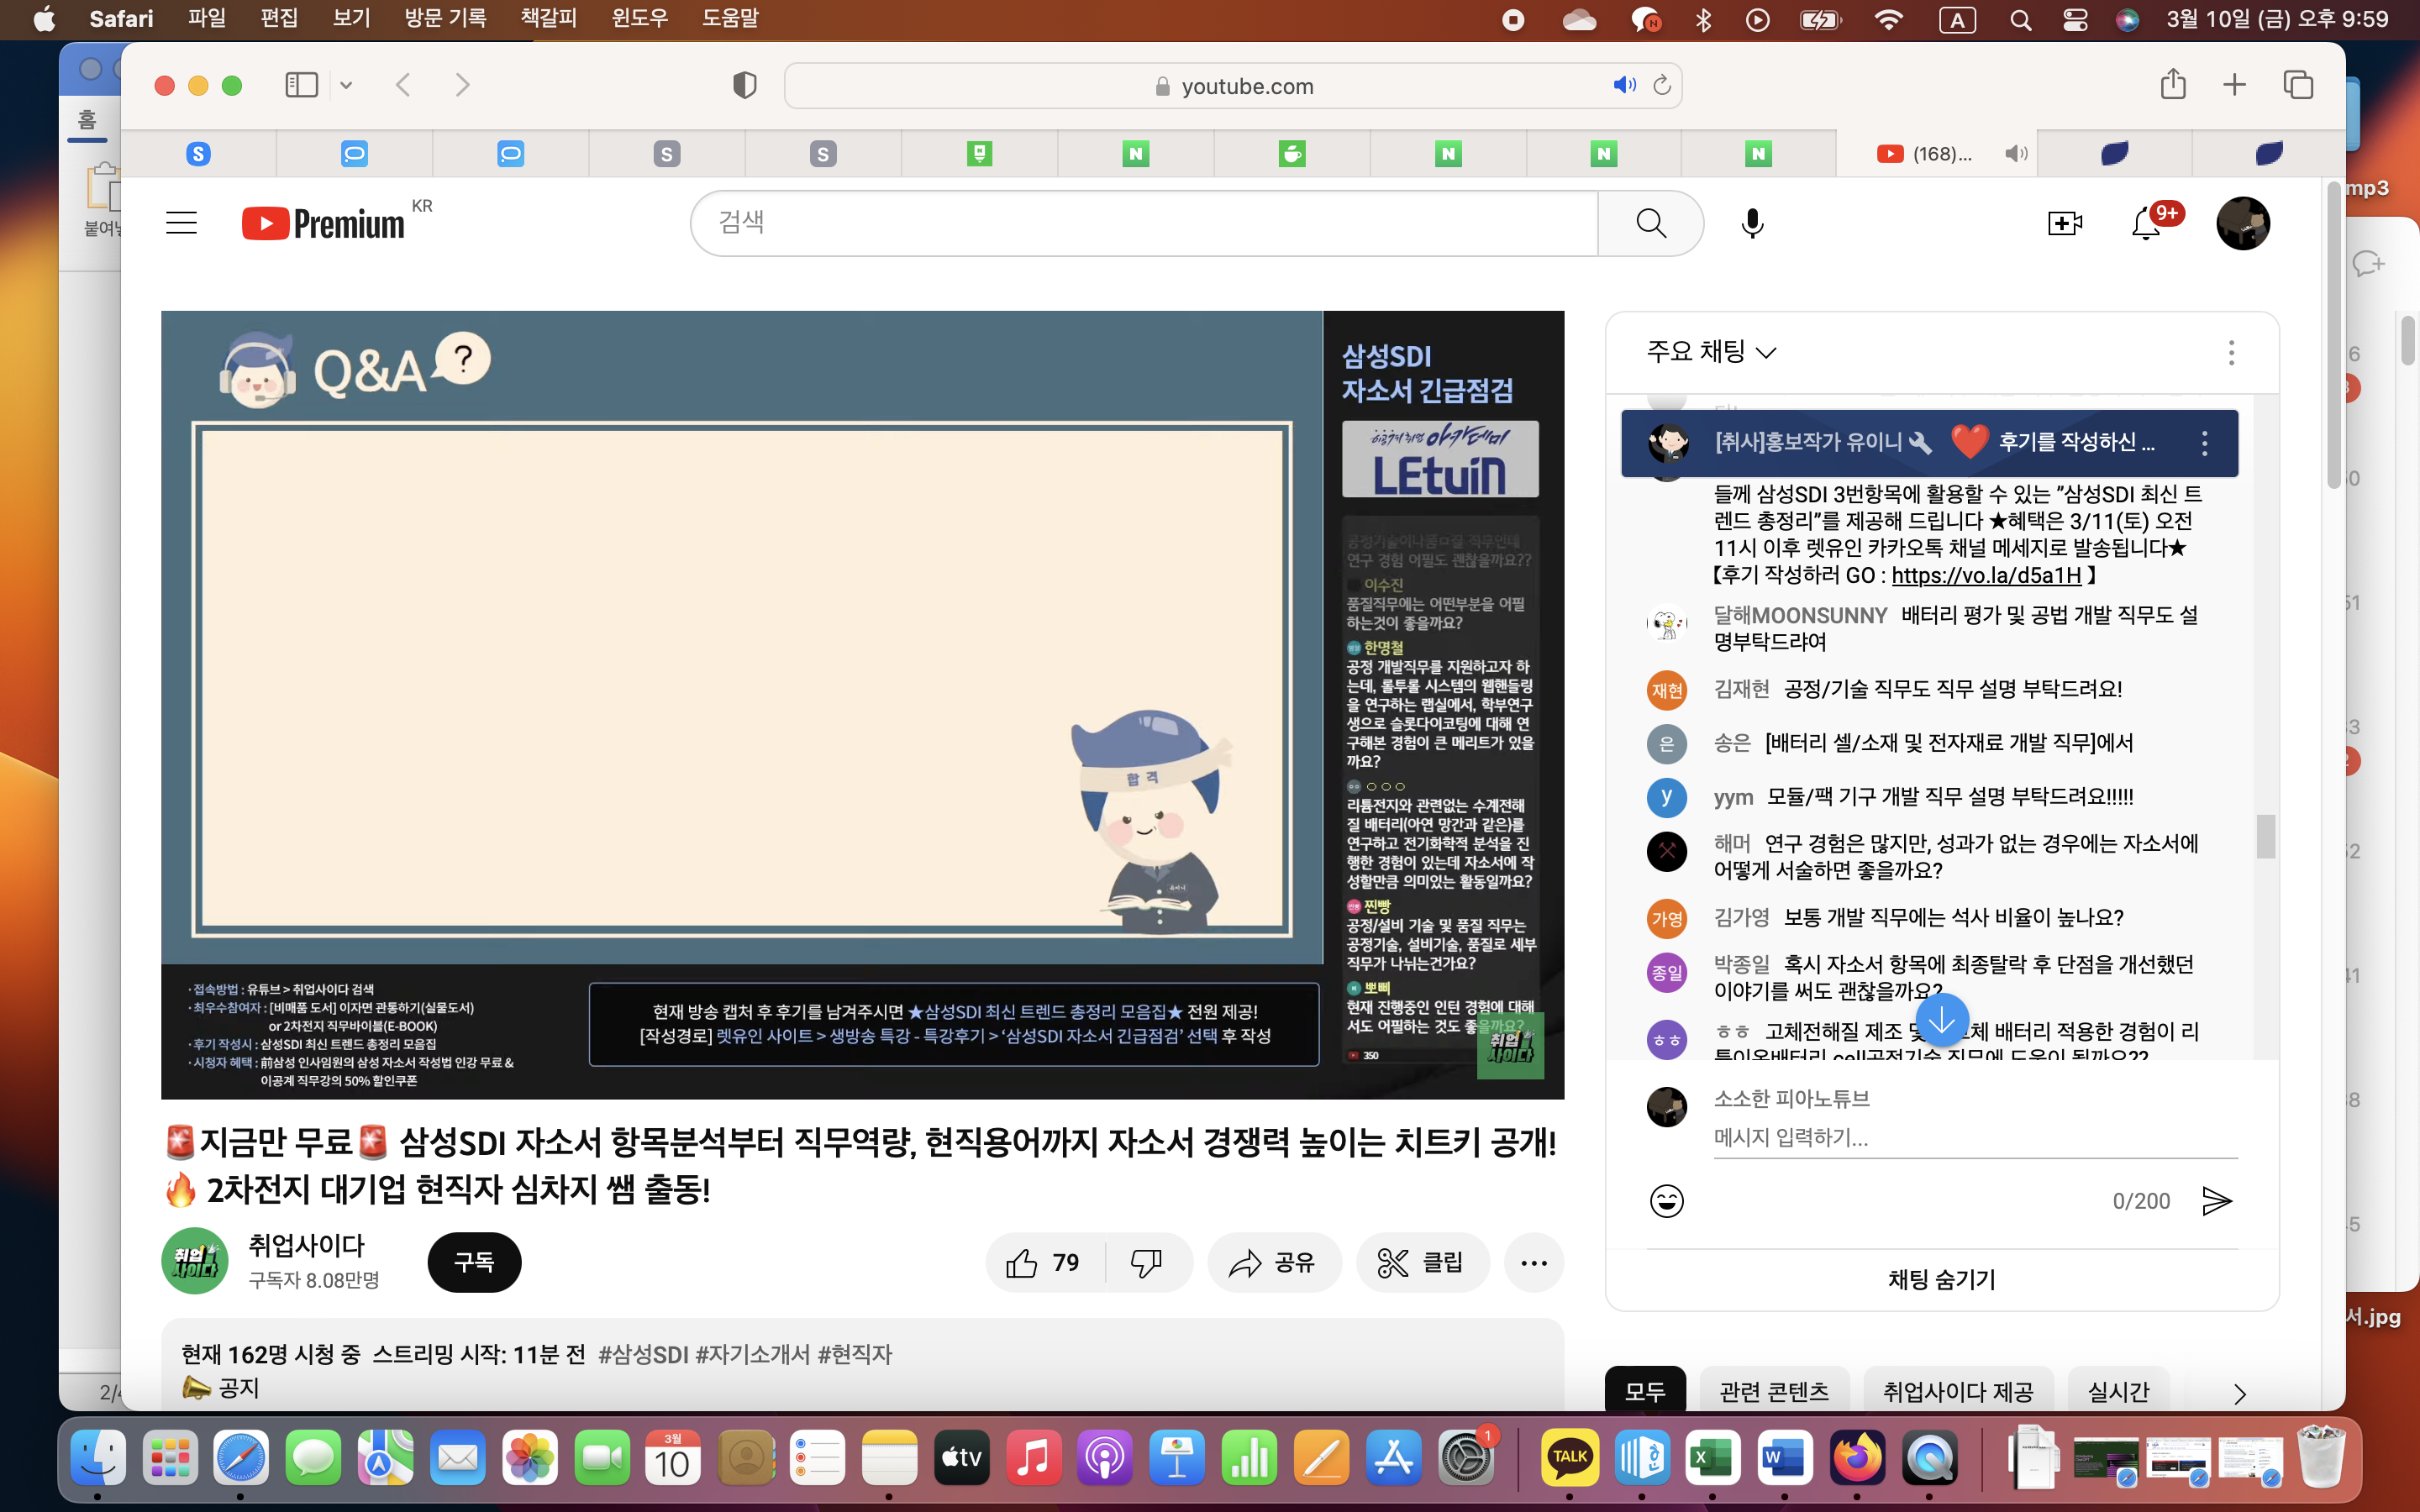Send the chat message arrow
The width and height of the screenshot is (2420, 1512).
(2216, 1201)
